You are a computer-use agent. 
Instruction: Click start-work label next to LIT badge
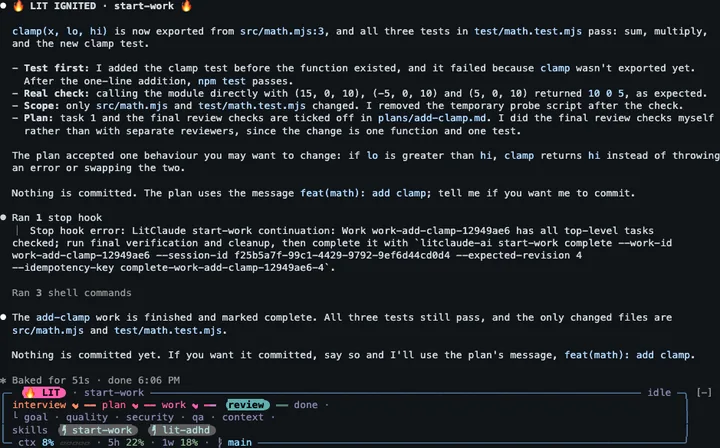tap(114, 392)
